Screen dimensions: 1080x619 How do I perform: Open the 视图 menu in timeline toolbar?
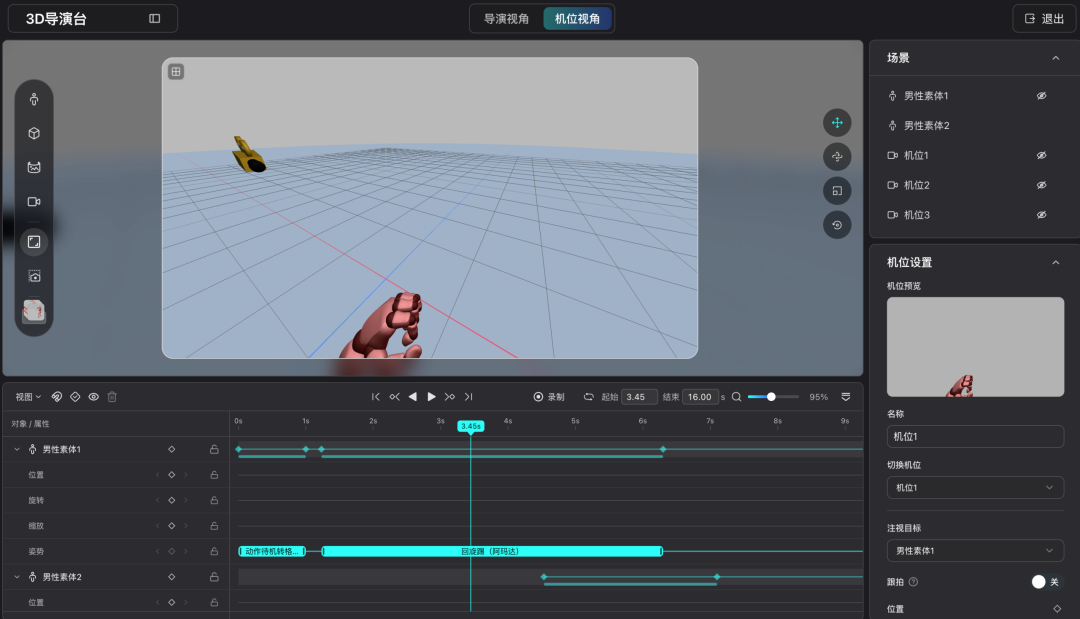click(x=28, y=397)
